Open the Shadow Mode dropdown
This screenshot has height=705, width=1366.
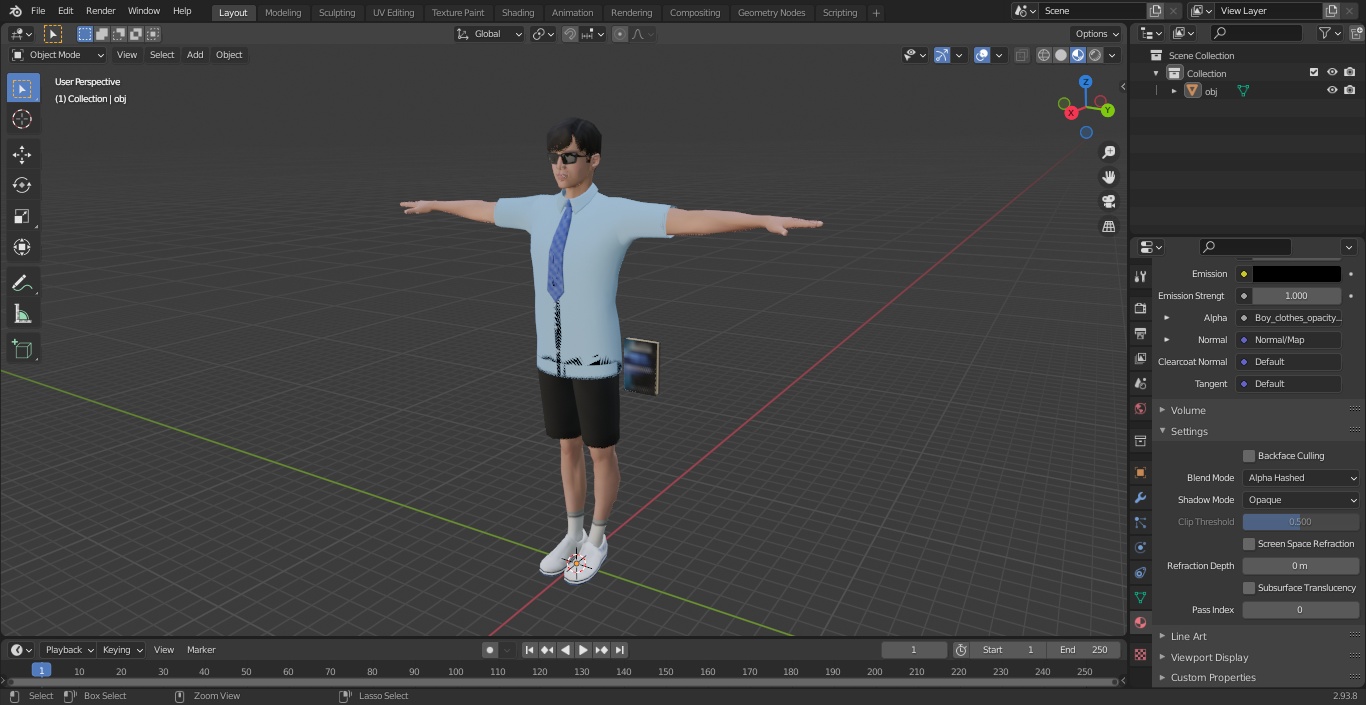coord(1301,500)
